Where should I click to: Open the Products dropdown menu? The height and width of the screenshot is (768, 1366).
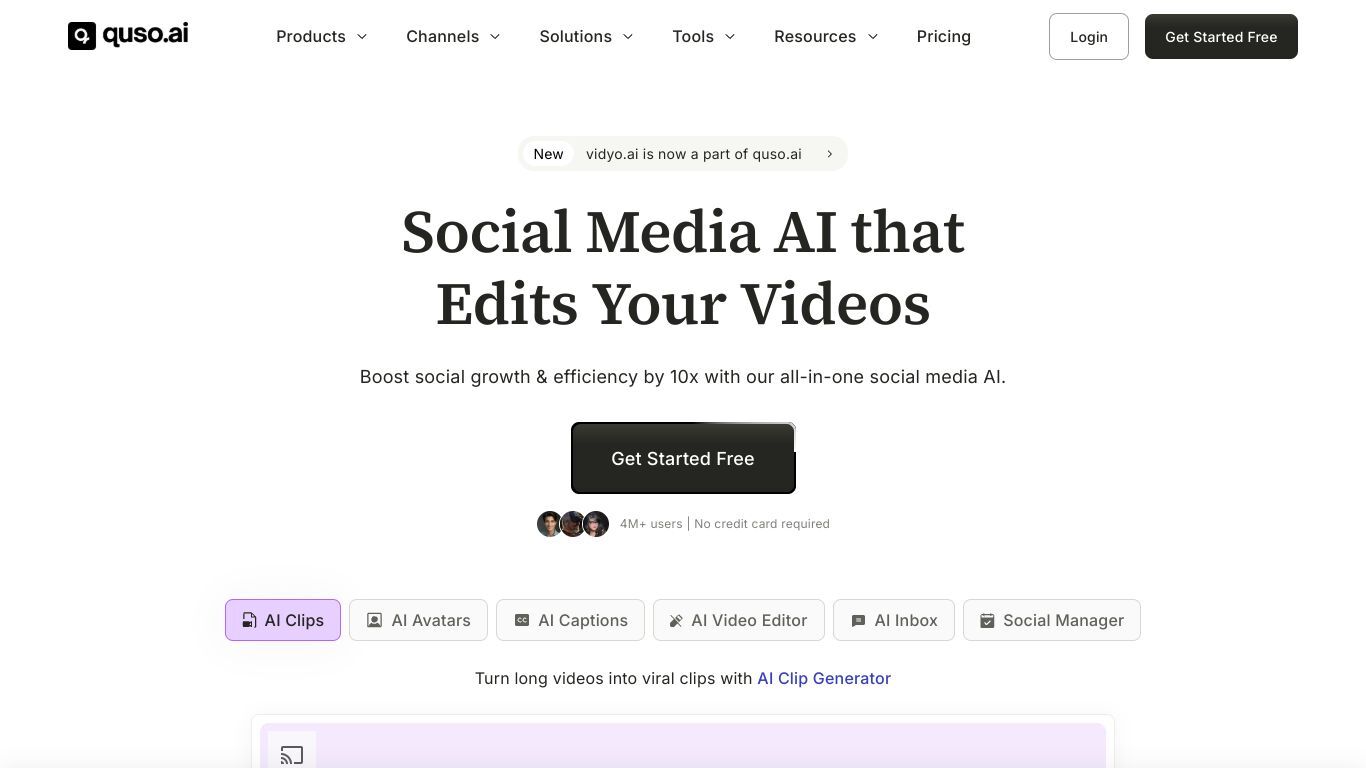point(322,36)
